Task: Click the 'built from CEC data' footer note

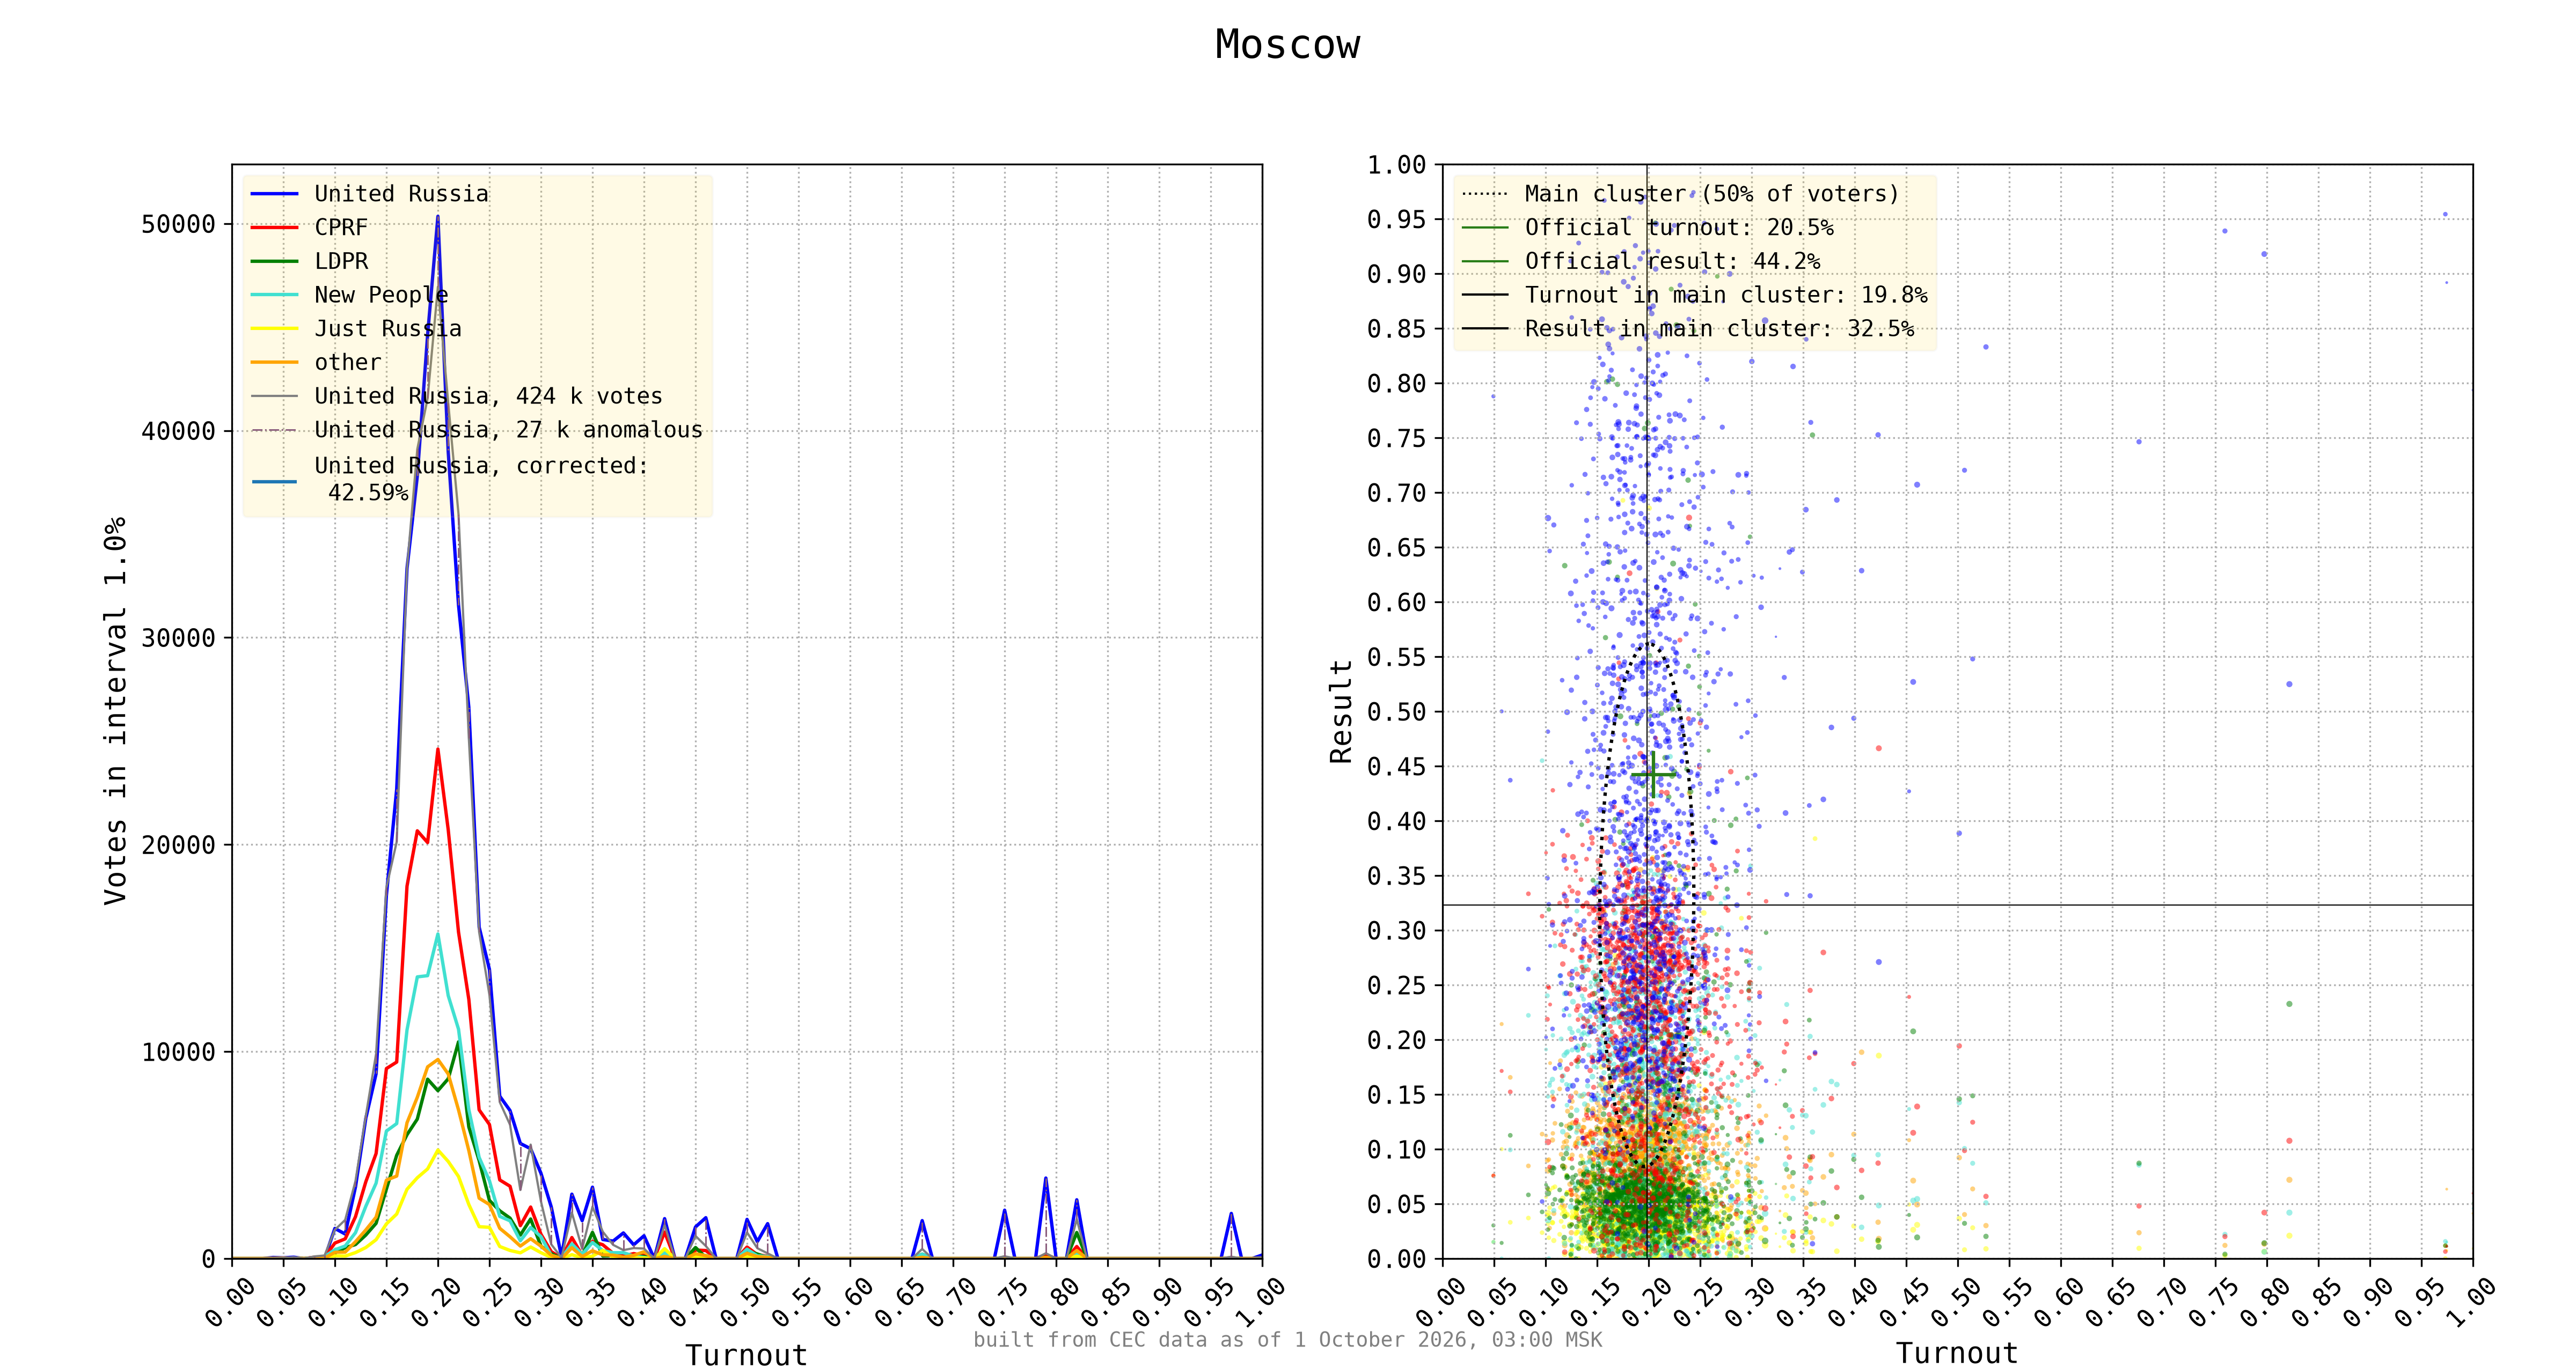Action: tap(1287, 1340)
